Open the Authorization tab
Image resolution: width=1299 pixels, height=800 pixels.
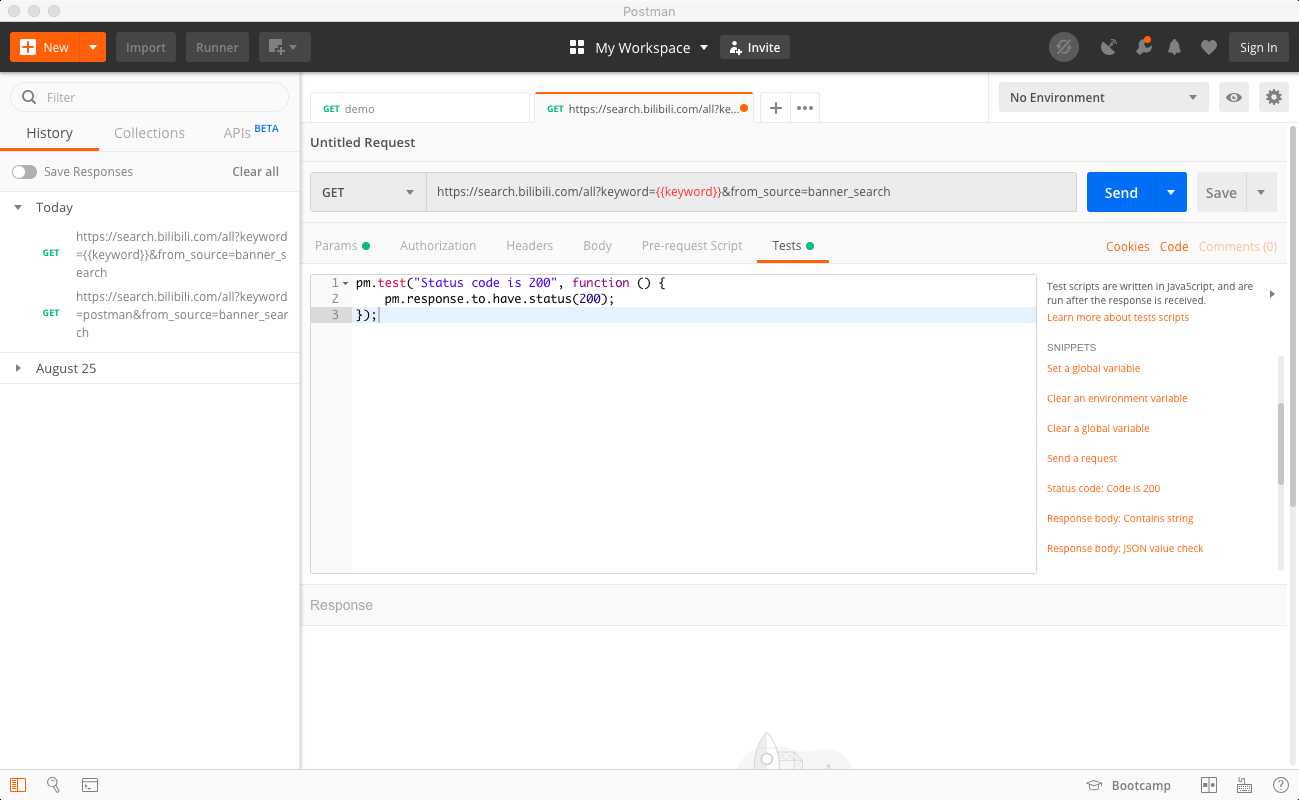click(438, 245)
